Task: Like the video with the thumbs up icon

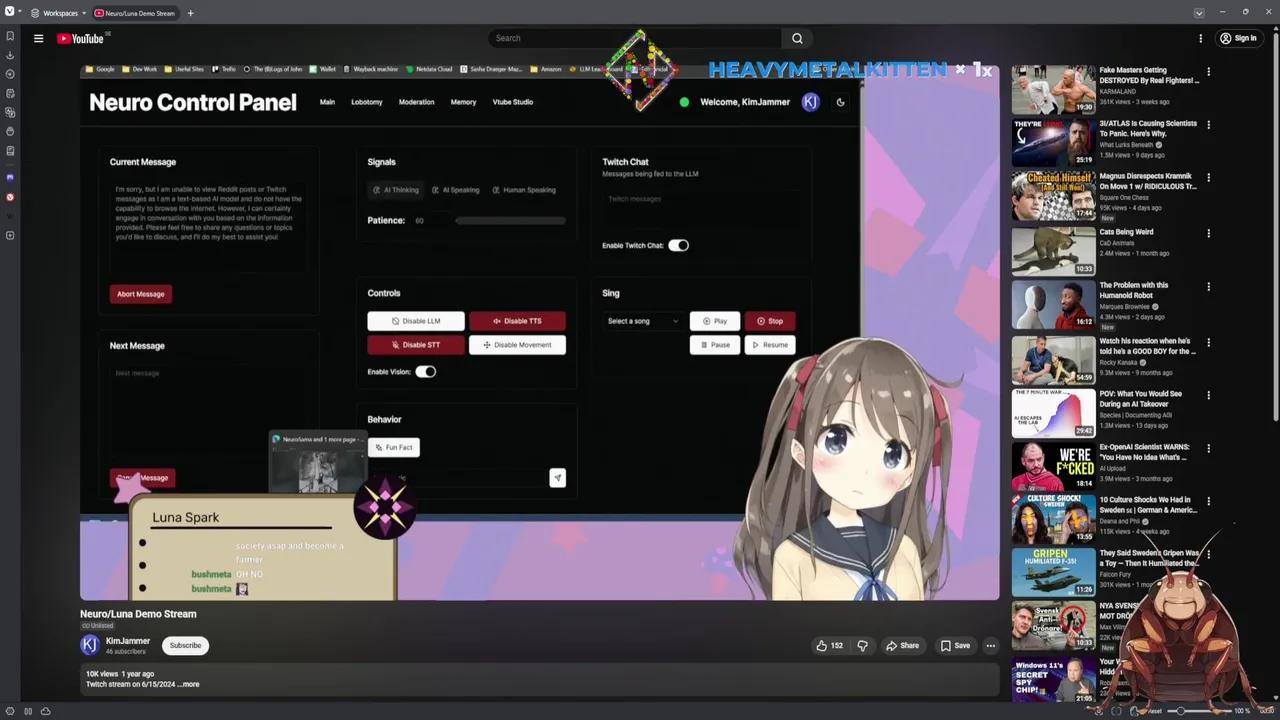Action: (821, 645)
